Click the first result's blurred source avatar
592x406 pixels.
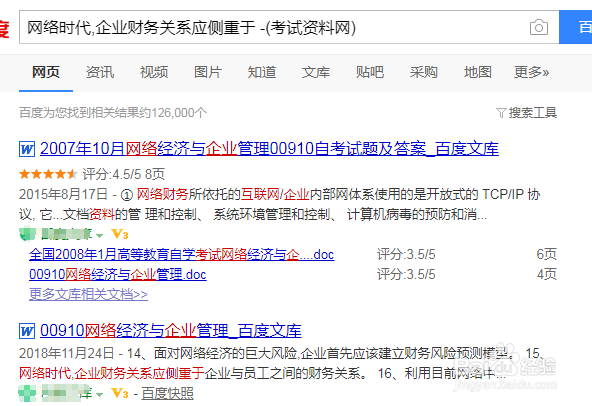(x=27, y=234)
